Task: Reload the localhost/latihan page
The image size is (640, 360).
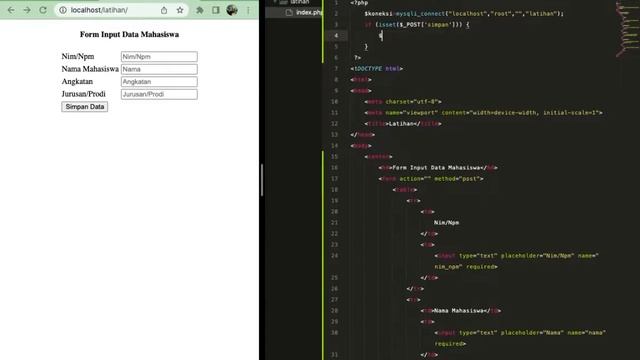Action: click(x=43, y=10)
